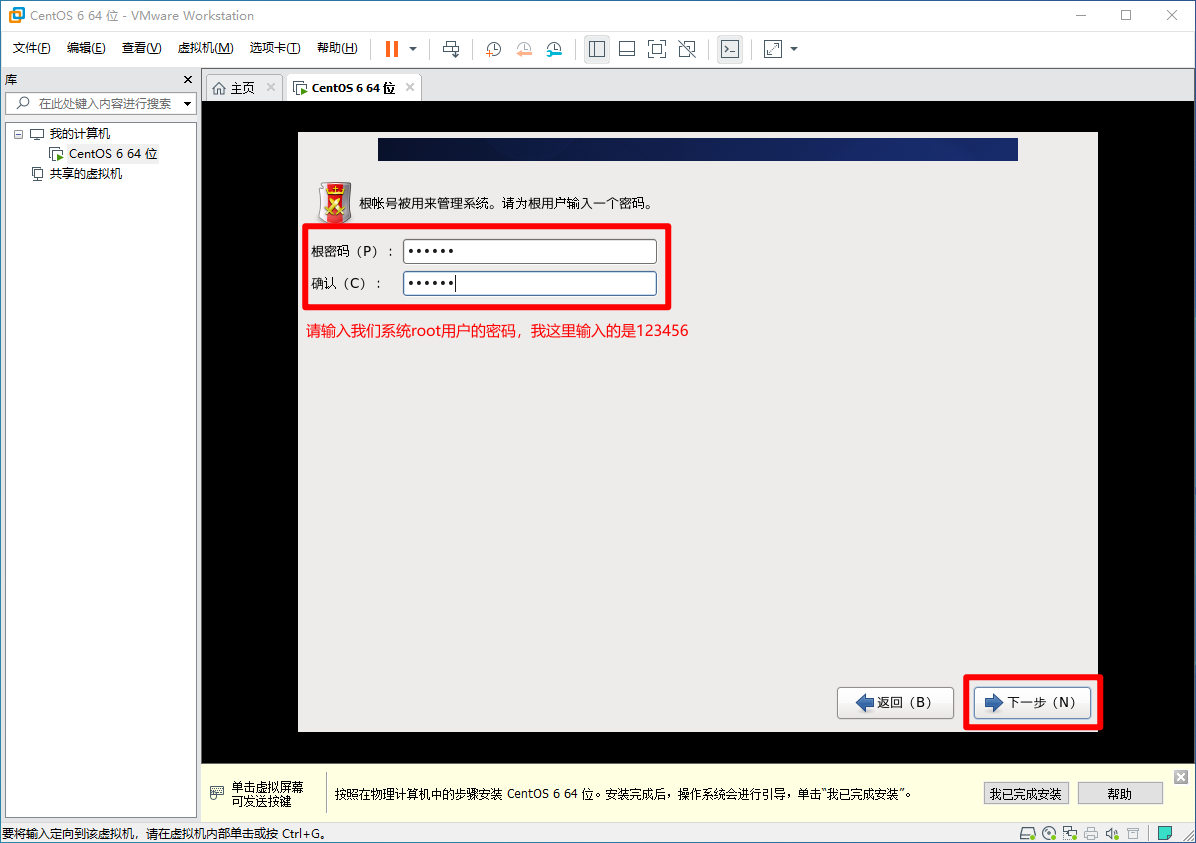
Task: Select 共享的虚拟机 in the library
Action: 85,174
